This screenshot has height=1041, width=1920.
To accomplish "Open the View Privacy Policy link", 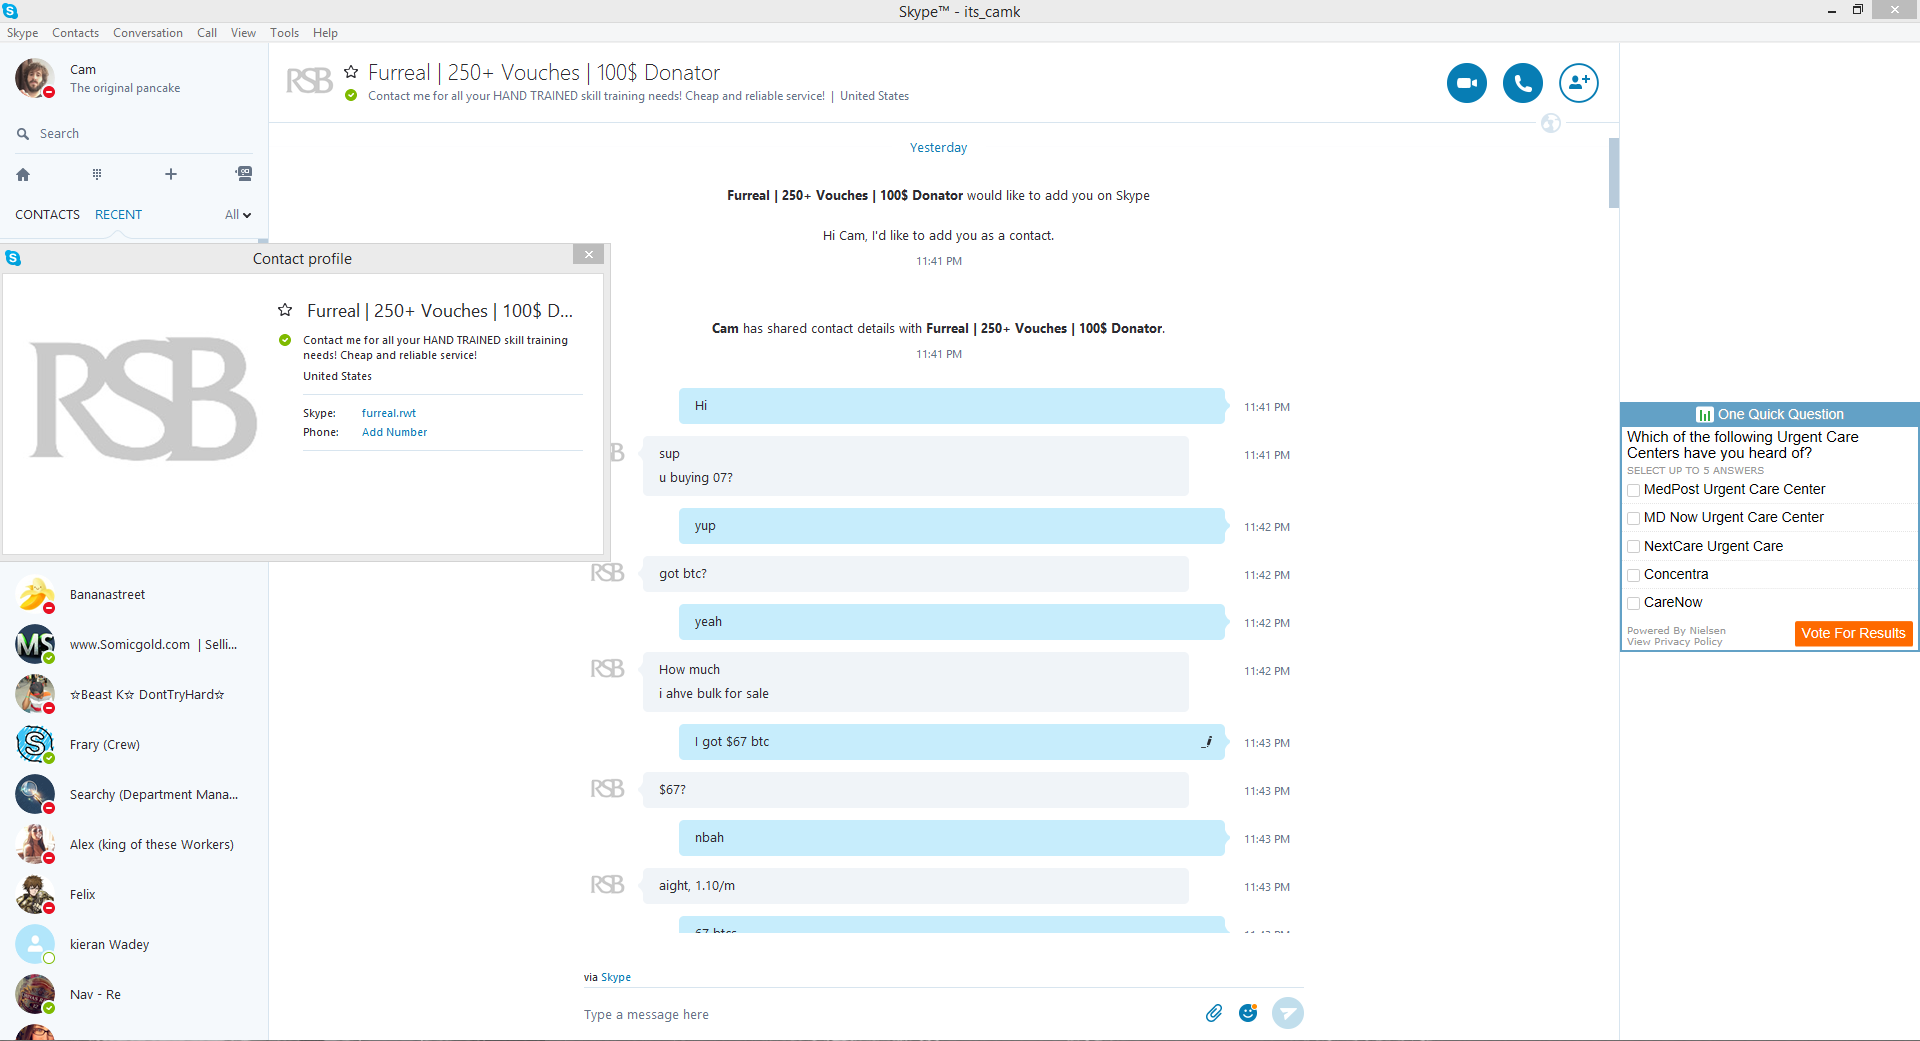I will click(x=1674, y=642).
